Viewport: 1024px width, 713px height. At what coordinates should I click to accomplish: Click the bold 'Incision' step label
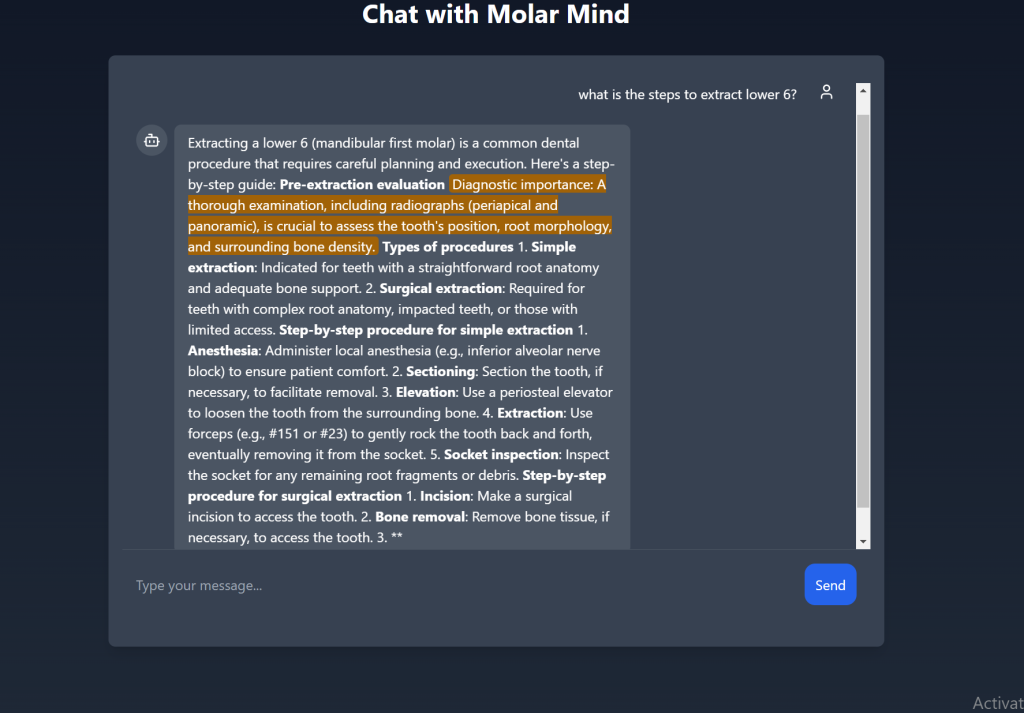(444, 496)
